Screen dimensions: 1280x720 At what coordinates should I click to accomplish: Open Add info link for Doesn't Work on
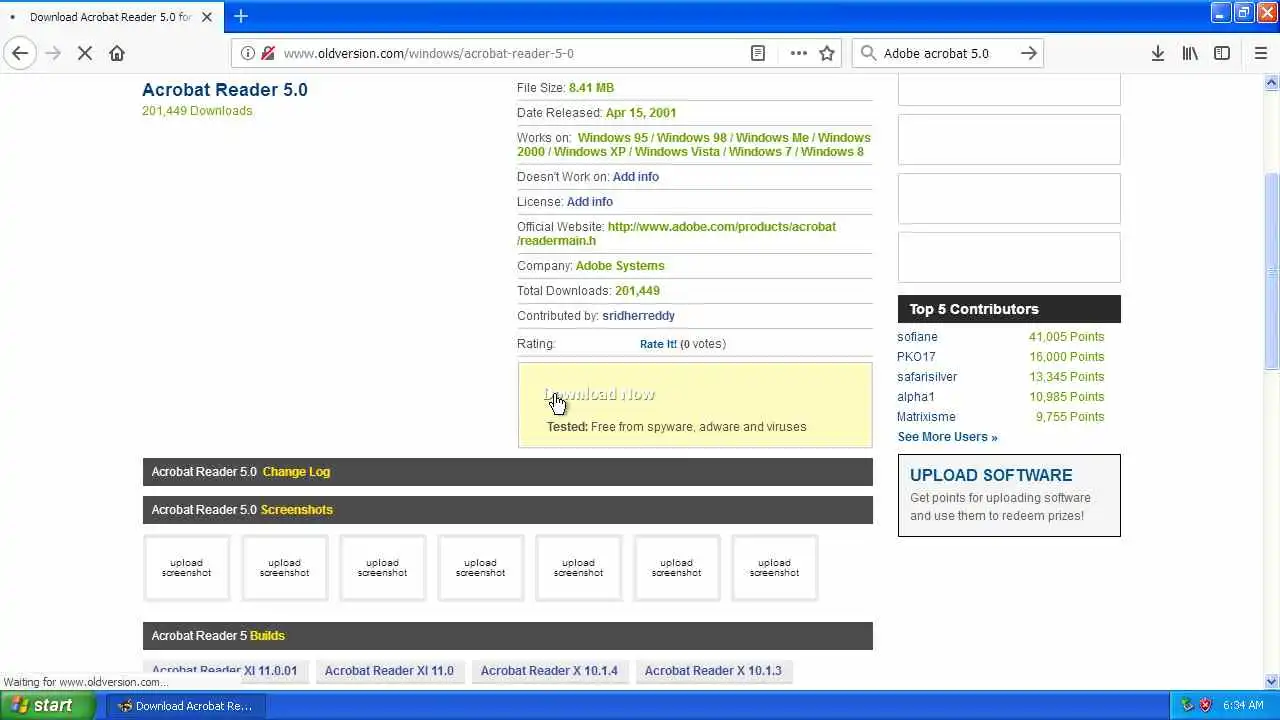635,177
